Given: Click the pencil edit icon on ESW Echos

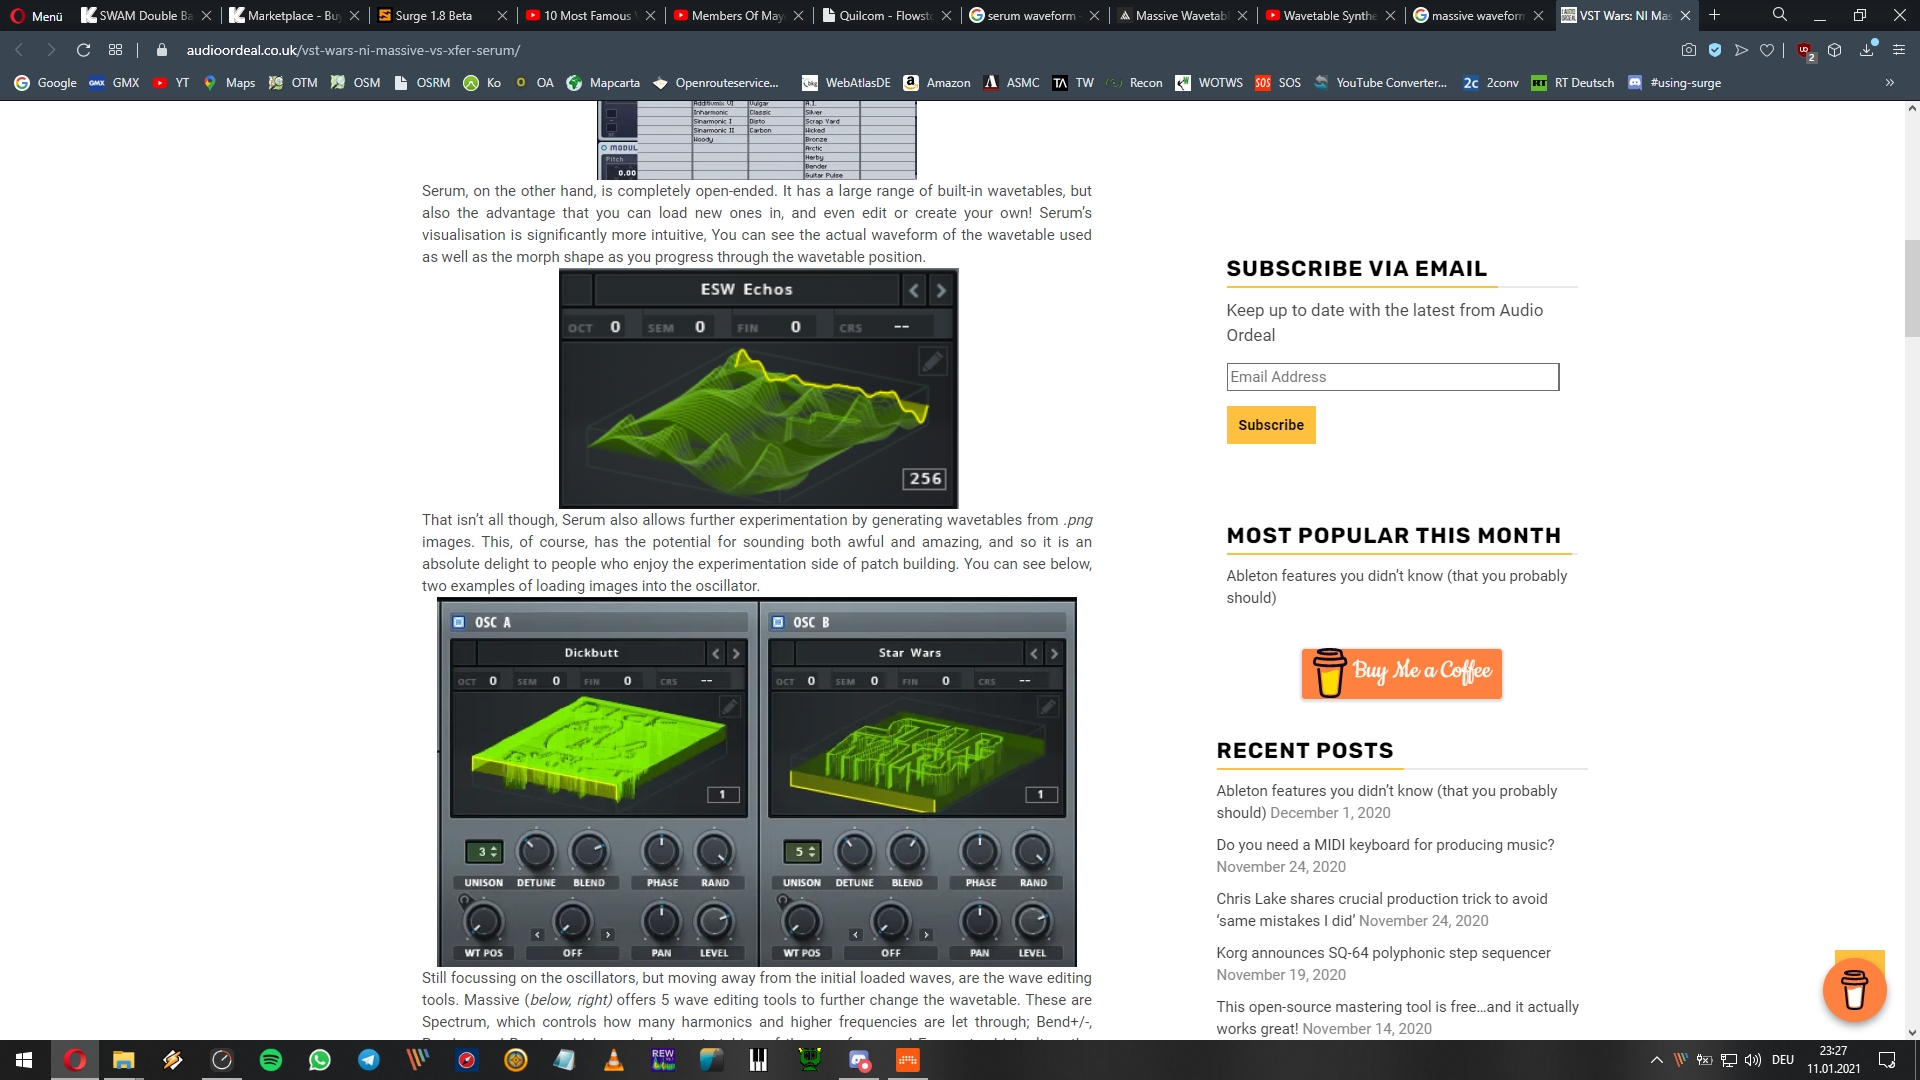Looking at the screenshot, I should (932, 361).
